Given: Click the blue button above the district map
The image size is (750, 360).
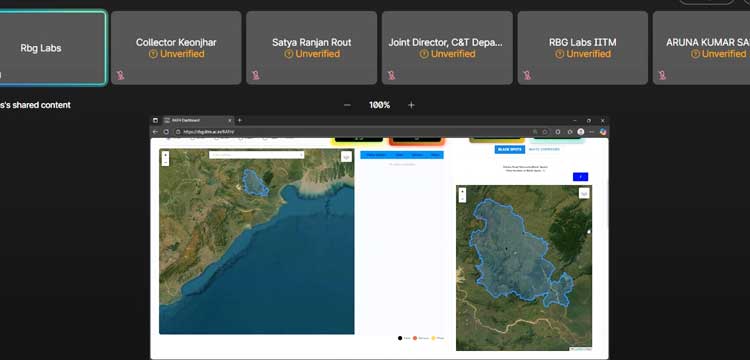Looking at the screenshot, I should (581, 177).
